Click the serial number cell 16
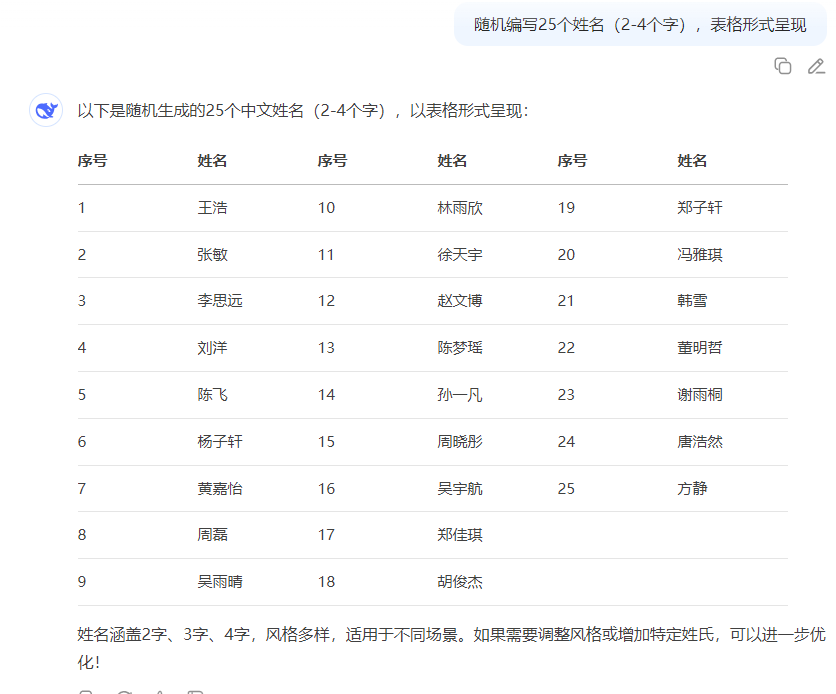 (x=326, y=489)
